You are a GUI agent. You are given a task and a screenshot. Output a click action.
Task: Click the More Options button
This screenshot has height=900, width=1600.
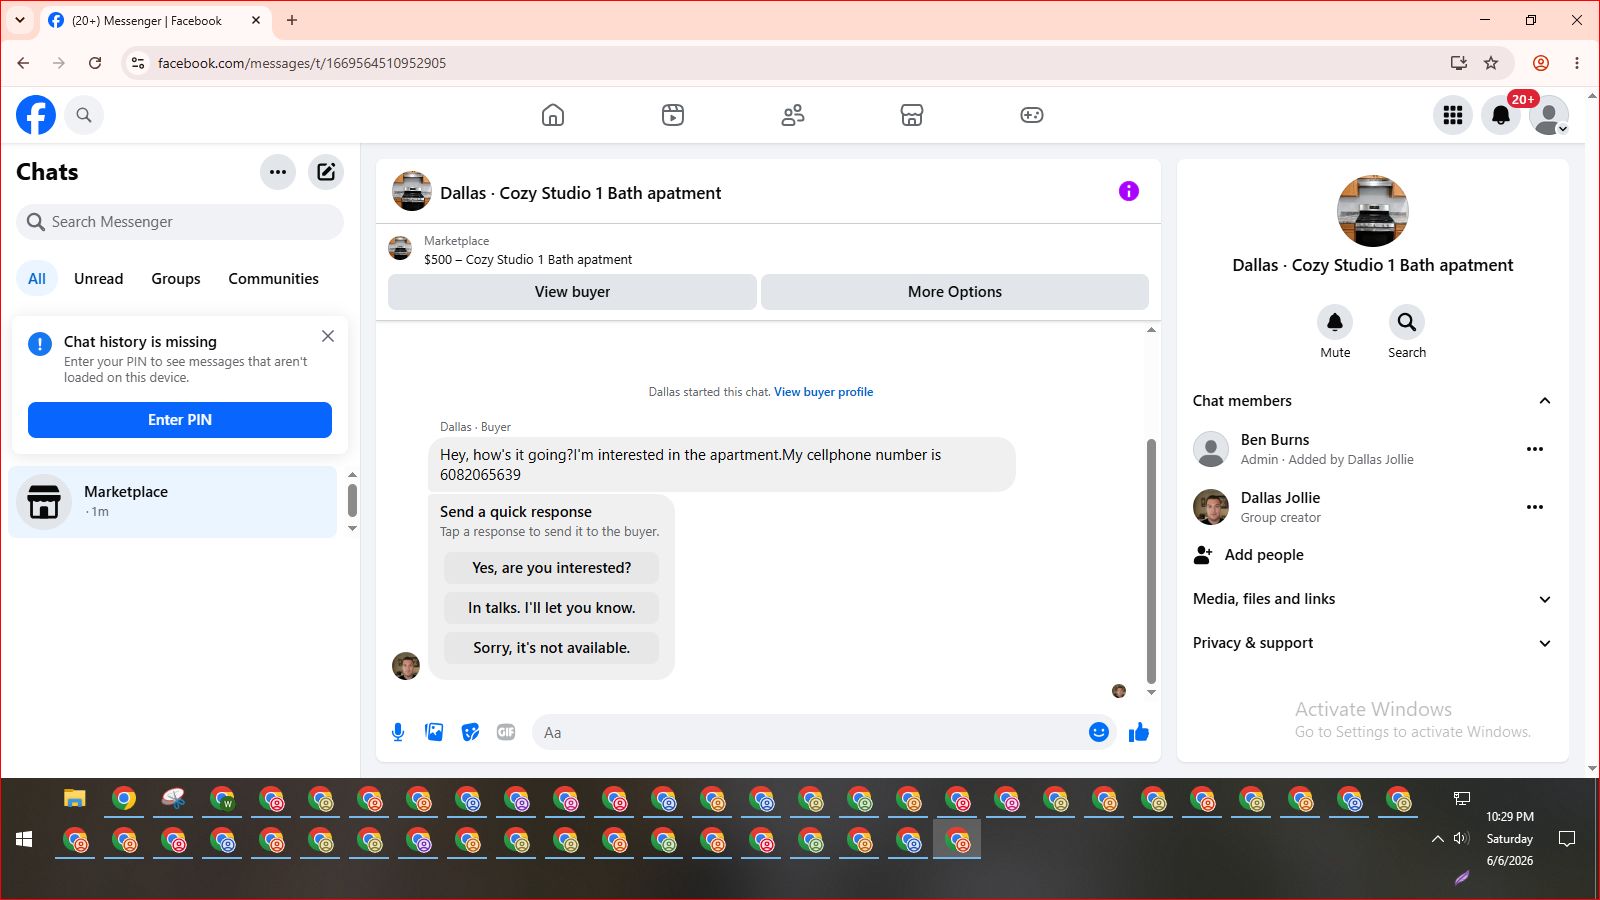[955, 292]
